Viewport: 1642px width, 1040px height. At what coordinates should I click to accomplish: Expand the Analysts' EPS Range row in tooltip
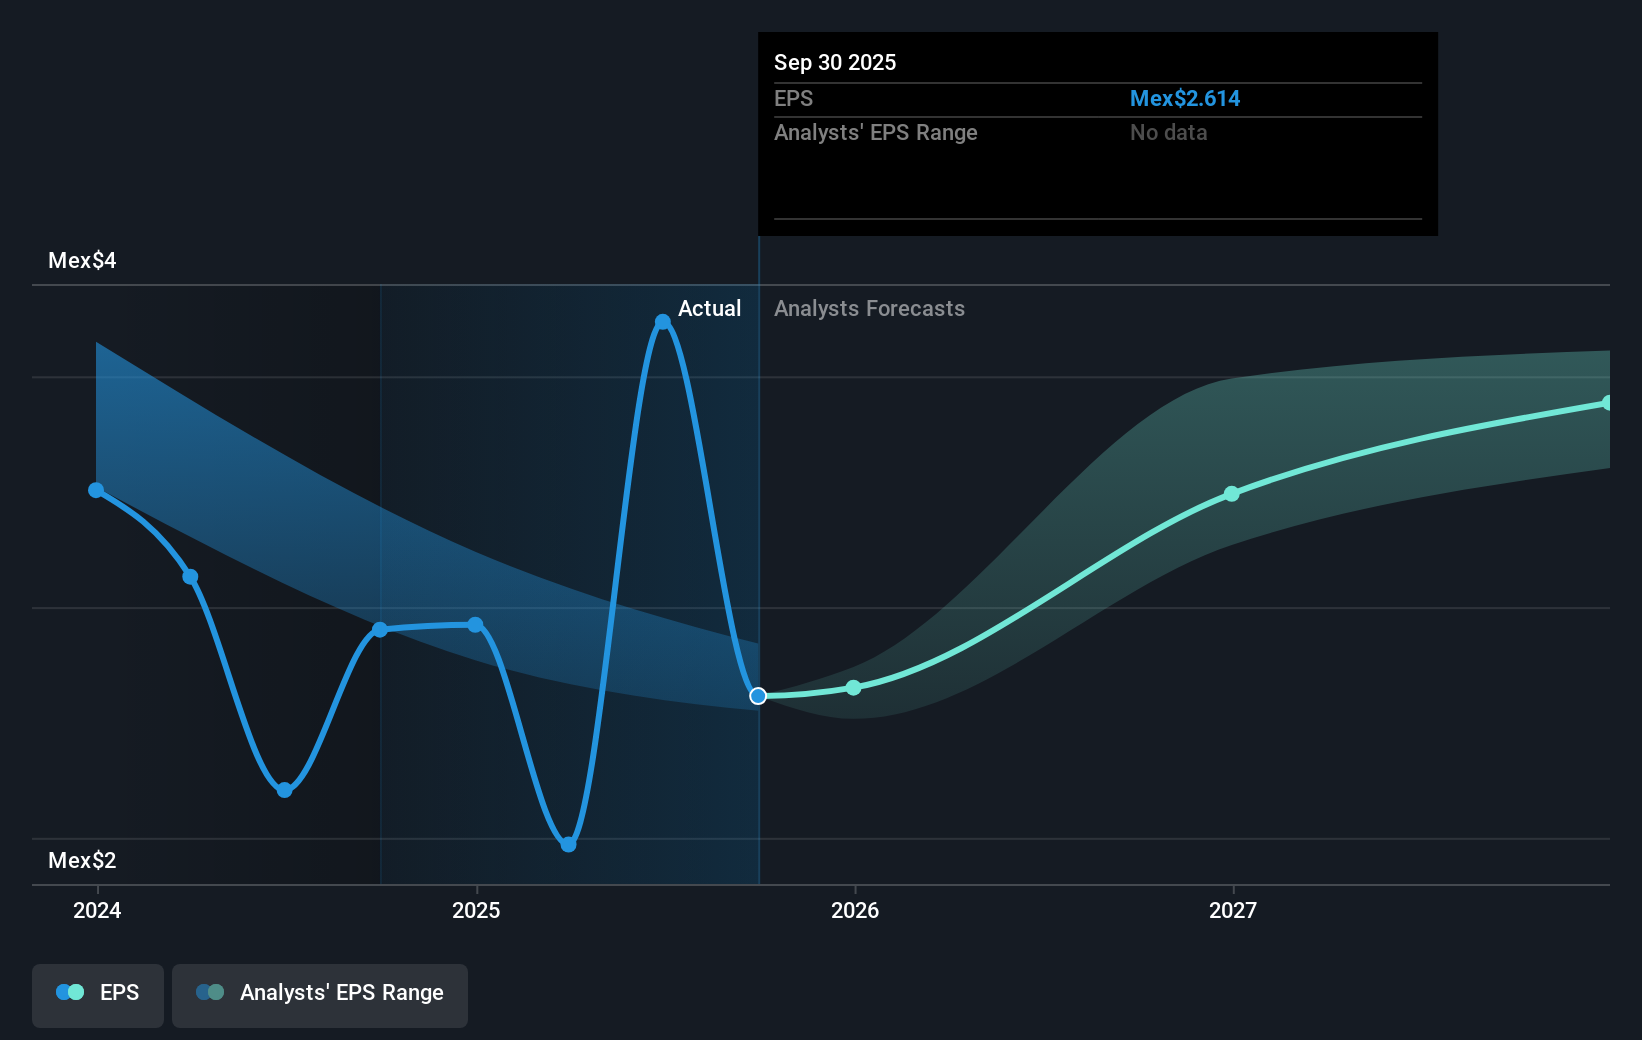[876, 132]
